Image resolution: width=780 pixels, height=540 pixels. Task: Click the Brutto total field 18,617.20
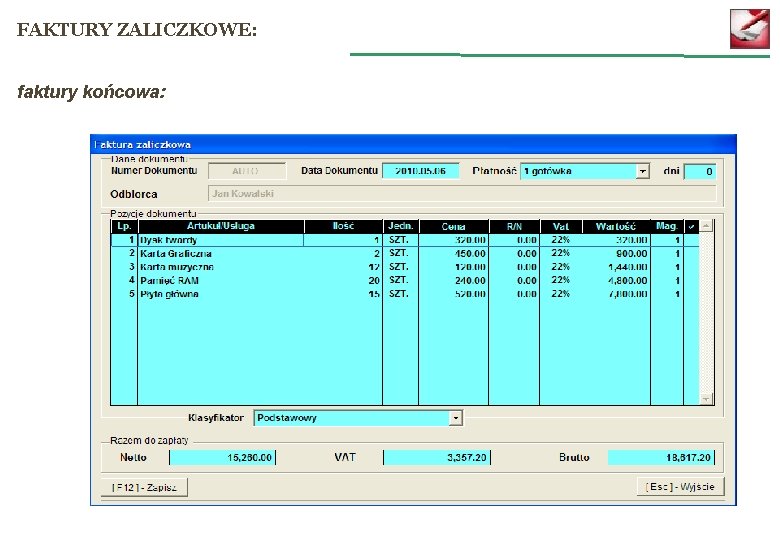(x=661, y=457)
